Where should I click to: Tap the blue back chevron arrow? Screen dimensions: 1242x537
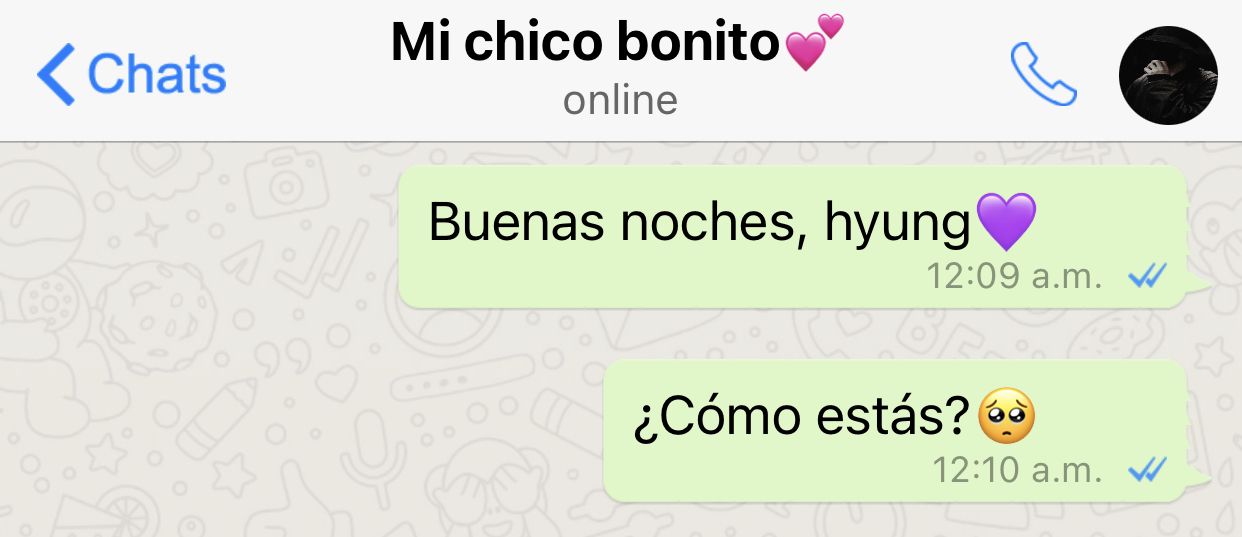click(x=56, y=75)
